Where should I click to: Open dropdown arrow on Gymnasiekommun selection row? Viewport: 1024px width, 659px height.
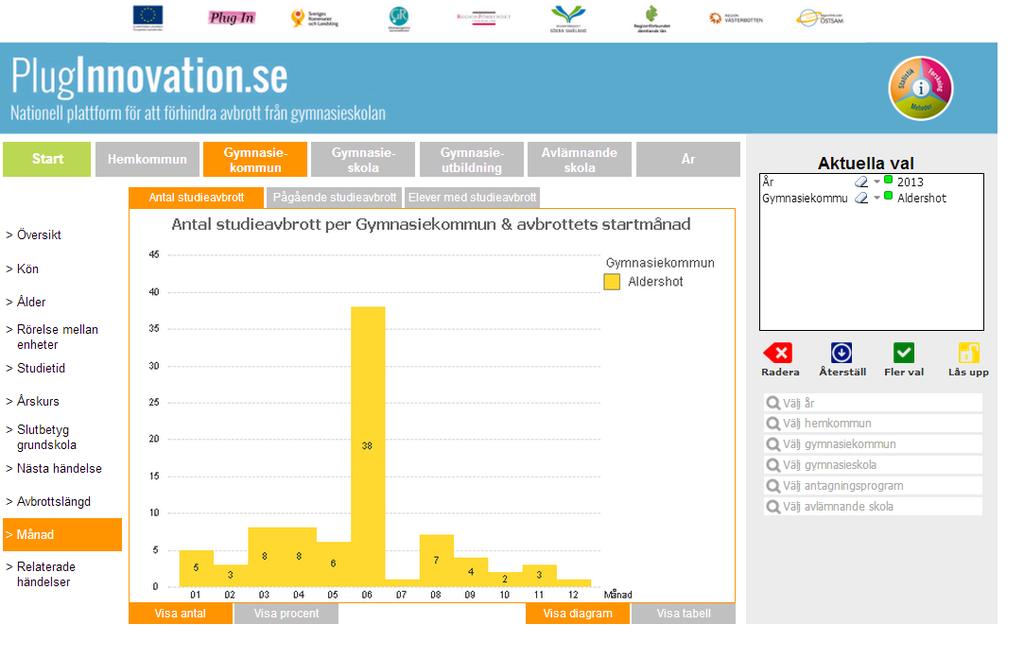[876, 198]
